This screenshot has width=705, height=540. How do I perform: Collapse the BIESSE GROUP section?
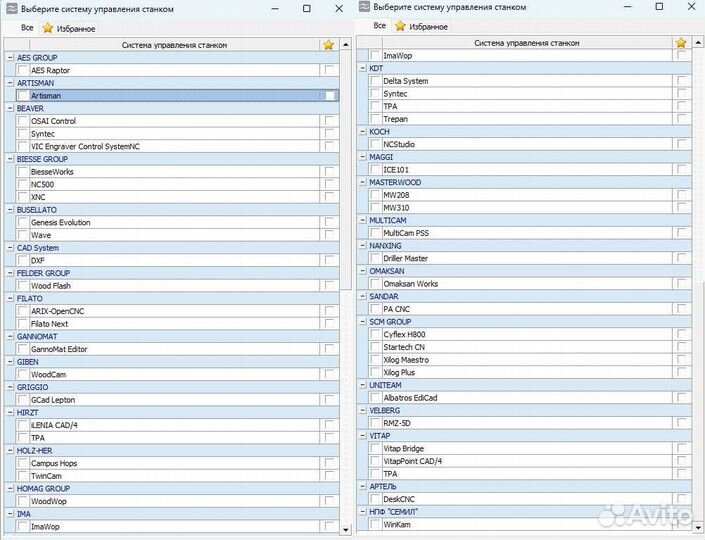click(x=10, y=159)
